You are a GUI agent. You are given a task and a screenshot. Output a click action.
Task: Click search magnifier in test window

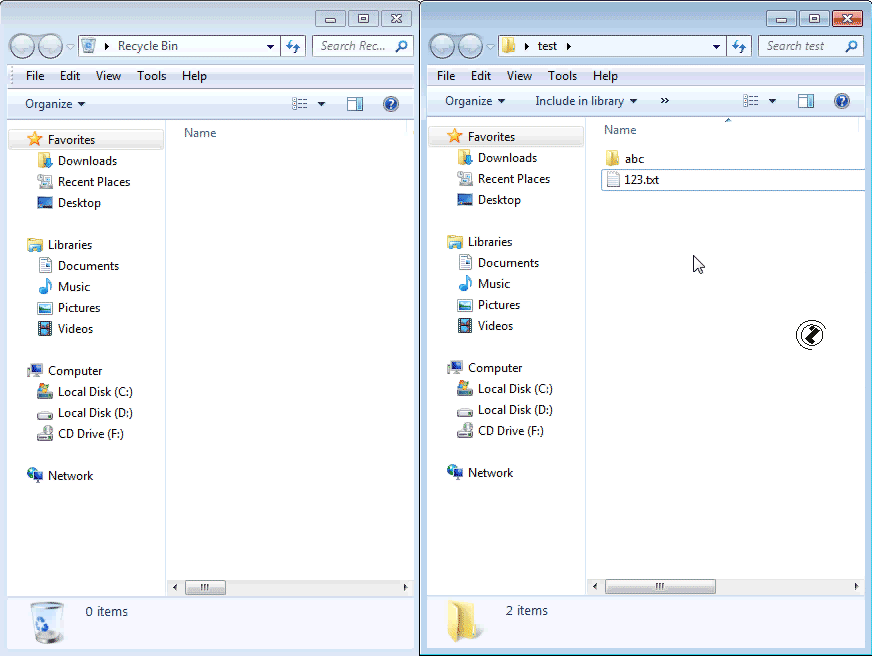[851, 46]
